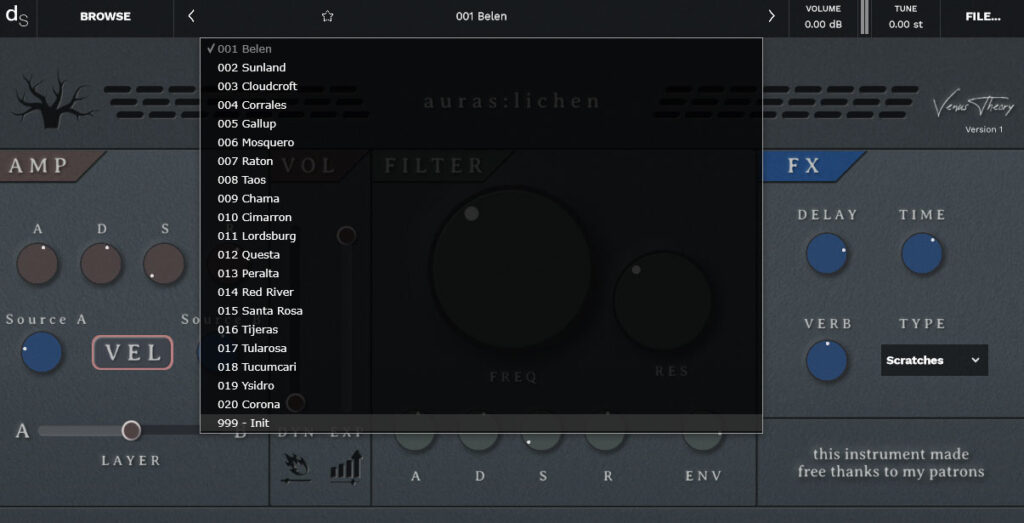Click the Venus Theory signature logo

pyautogui.click(x=973, y=104)
